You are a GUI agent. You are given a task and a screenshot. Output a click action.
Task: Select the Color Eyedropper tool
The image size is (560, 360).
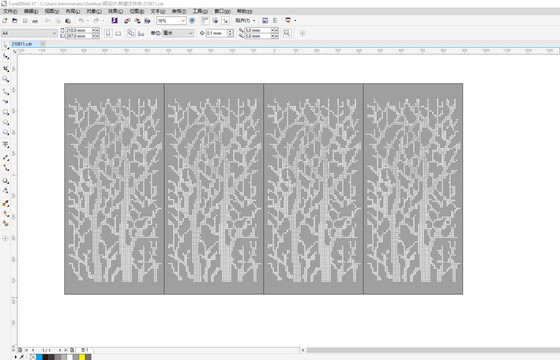5,204
